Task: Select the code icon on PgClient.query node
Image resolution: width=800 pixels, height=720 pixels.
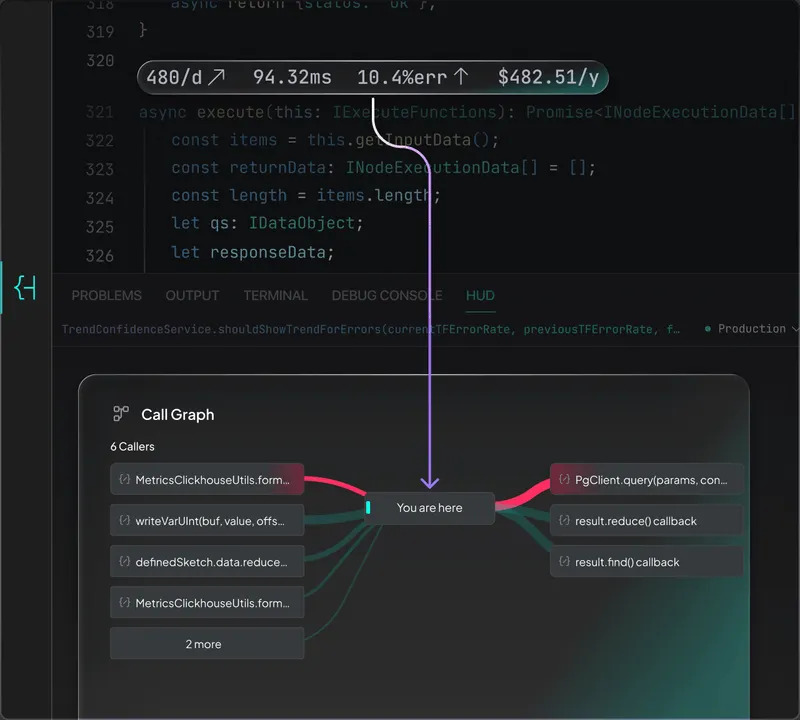Action: click(564, 479)
